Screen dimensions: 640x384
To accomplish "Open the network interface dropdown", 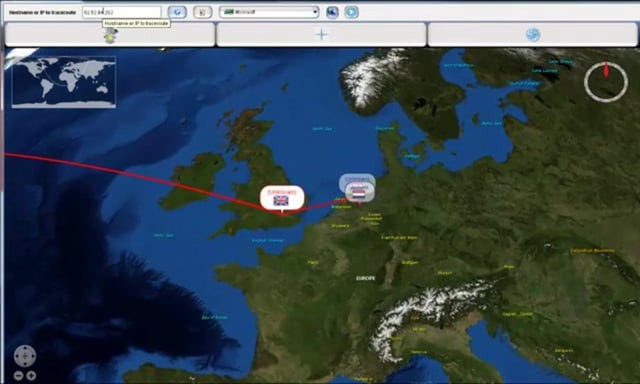I will point(269,12).
